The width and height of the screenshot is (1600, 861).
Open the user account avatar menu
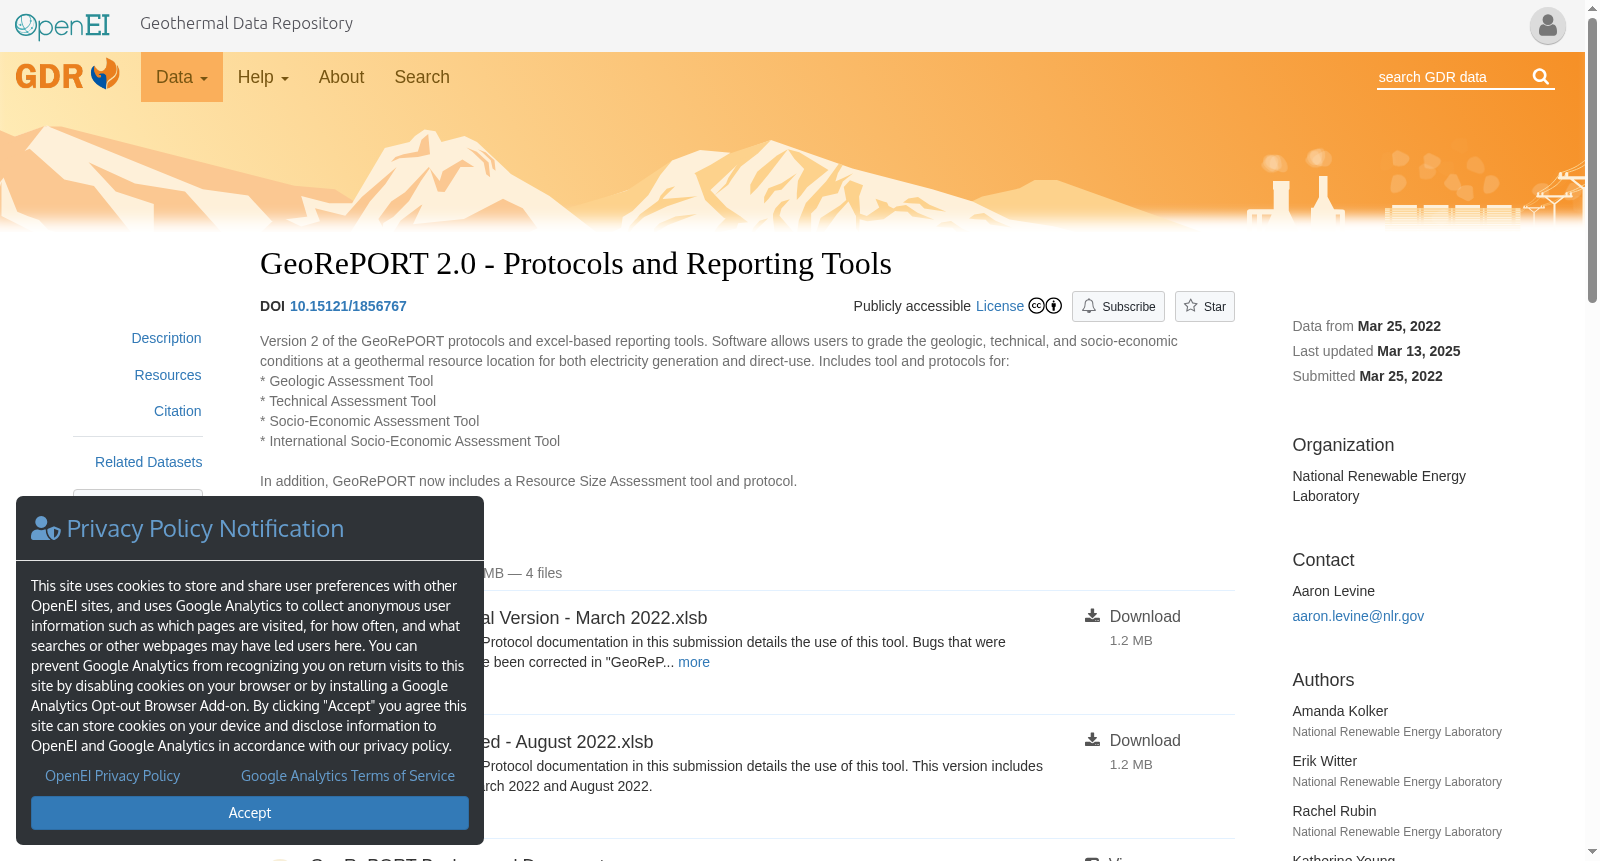1547,26
